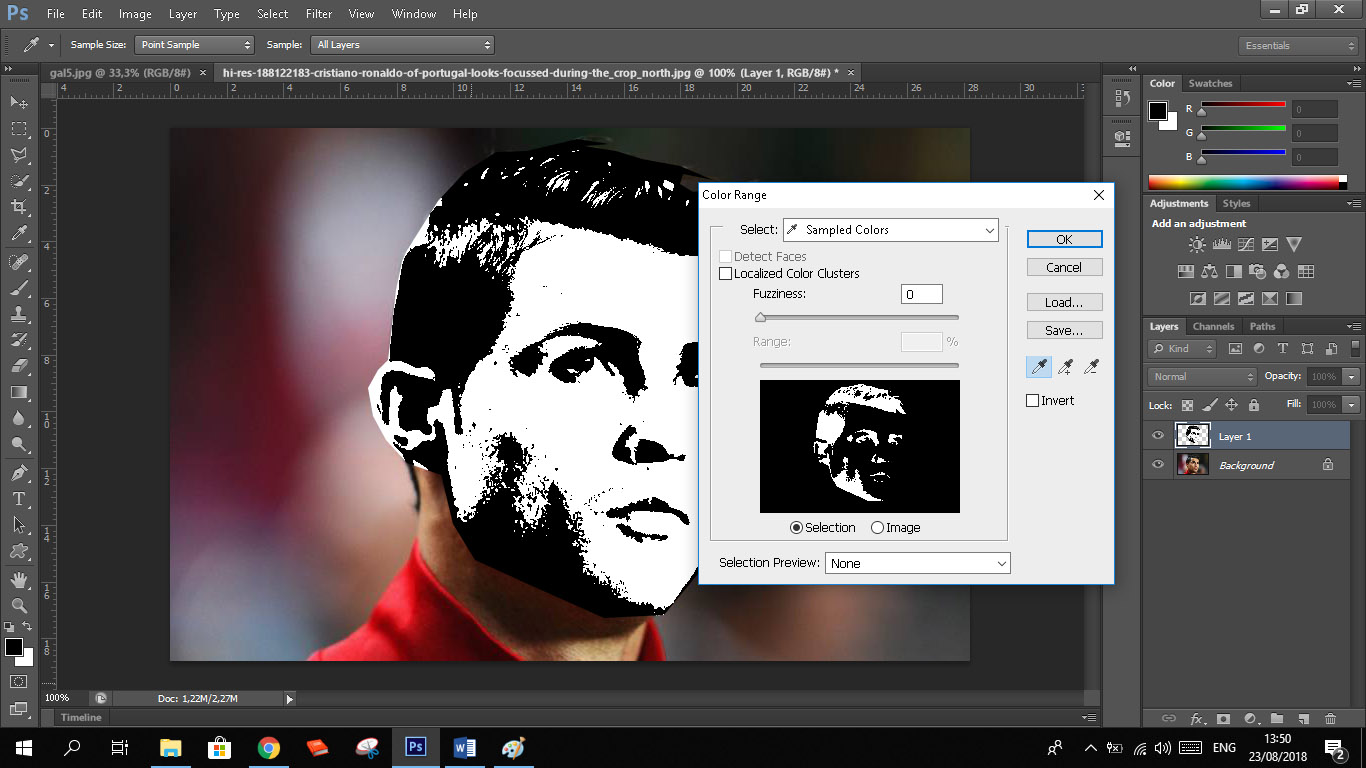Open the Filter menu
This screenshot has width=1366, height=768.
[319, 14]
